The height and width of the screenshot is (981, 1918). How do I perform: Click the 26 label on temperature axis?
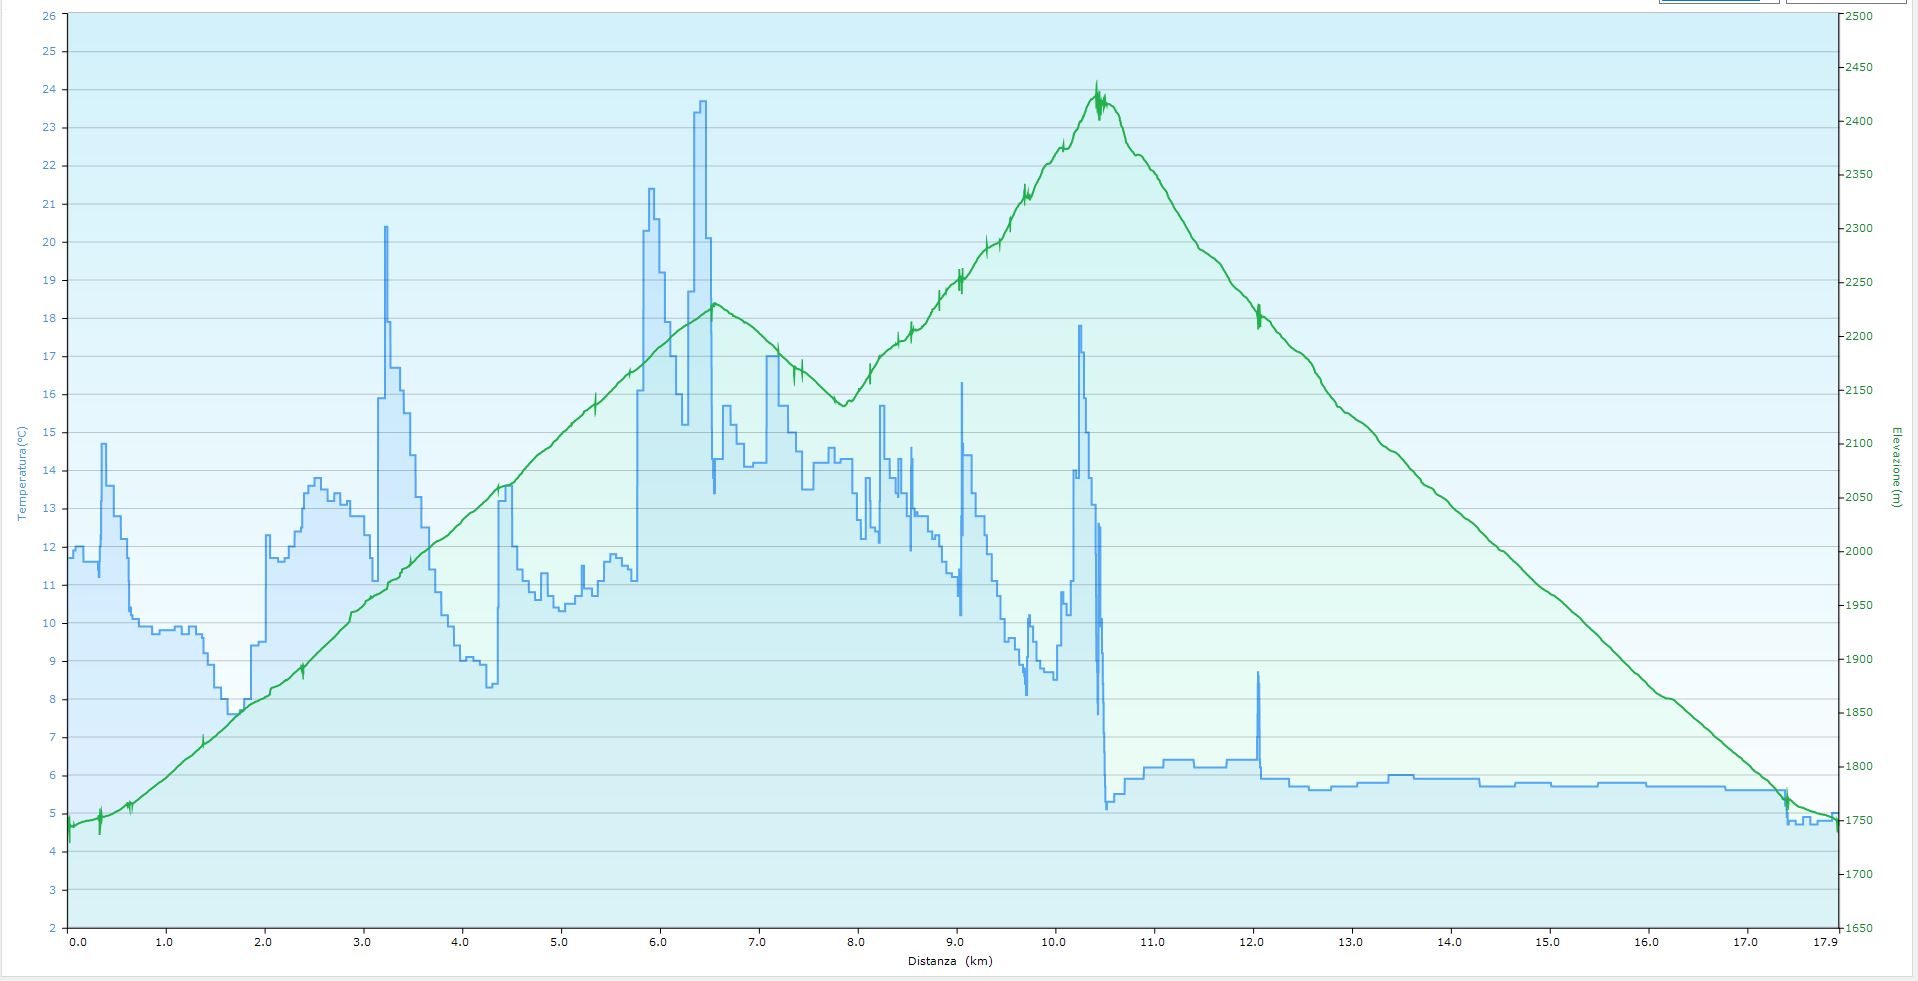tap(49, 14)
